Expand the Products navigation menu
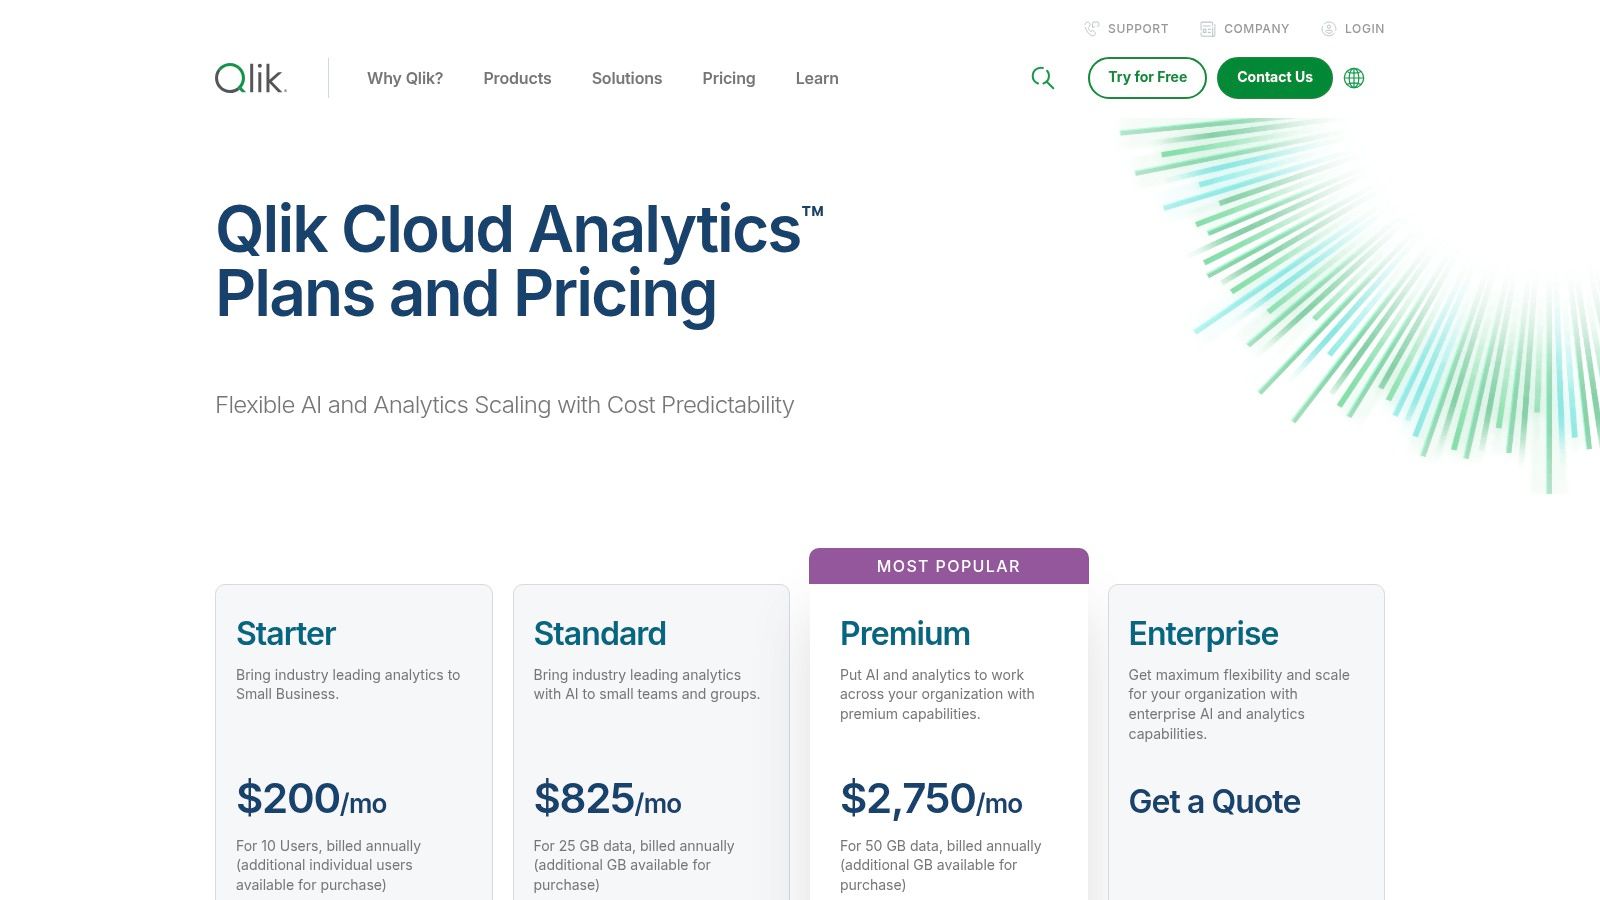Screen dimensions: 1600x900 click(517, 78)
